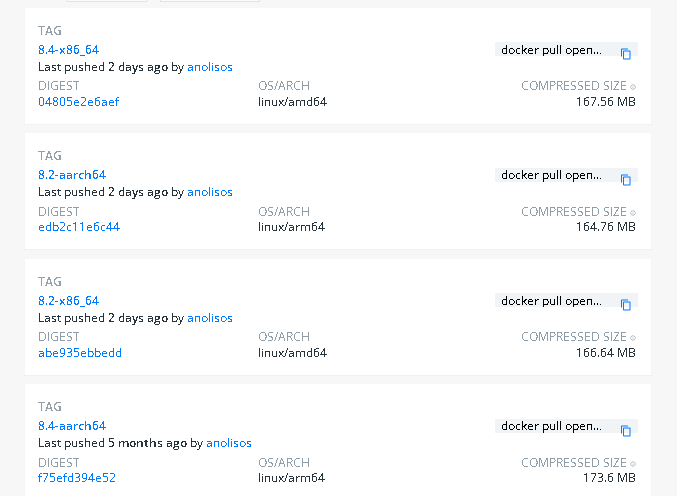The width and height of the screenshot is (677, 496).
Task: View digest edb2c11e6c44 details
Action: pyautogui.click(x=78, y=227)
